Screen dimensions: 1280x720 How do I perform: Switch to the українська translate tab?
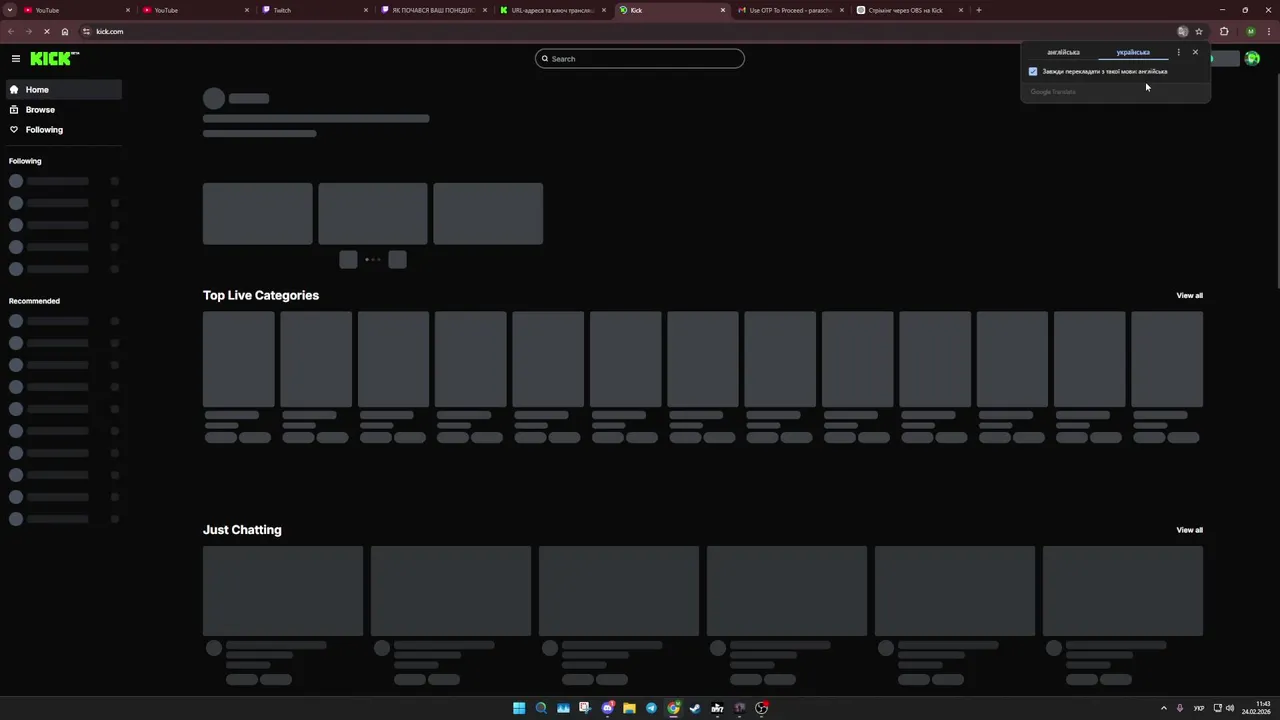(1133, 52)
